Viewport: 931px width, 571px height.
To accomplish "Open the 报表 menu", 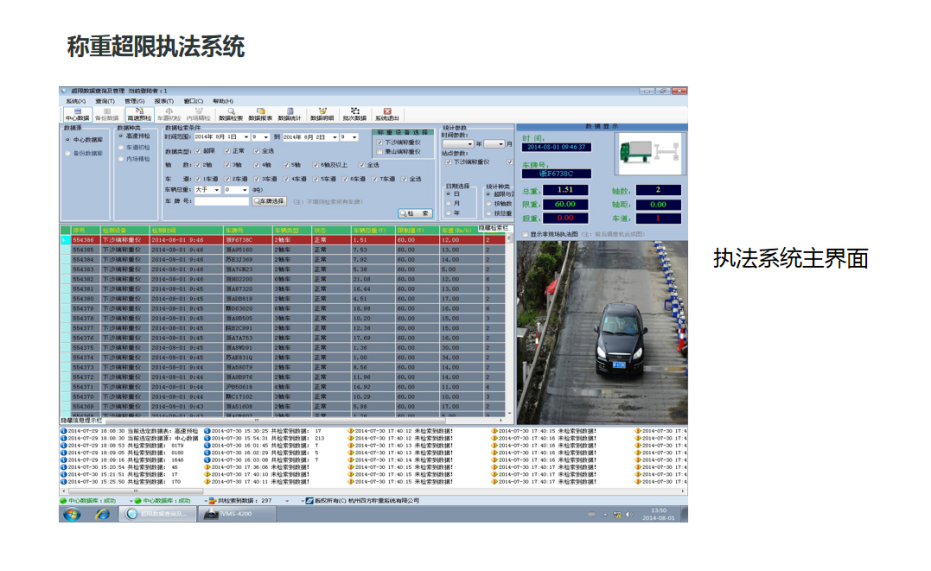I will click(x=165, y=101).
